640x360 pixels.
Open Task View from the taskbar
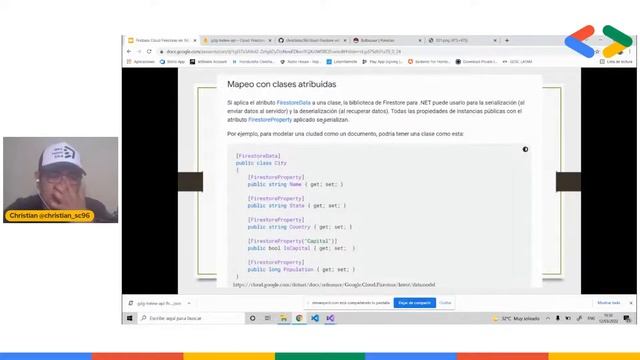(268, 318)
